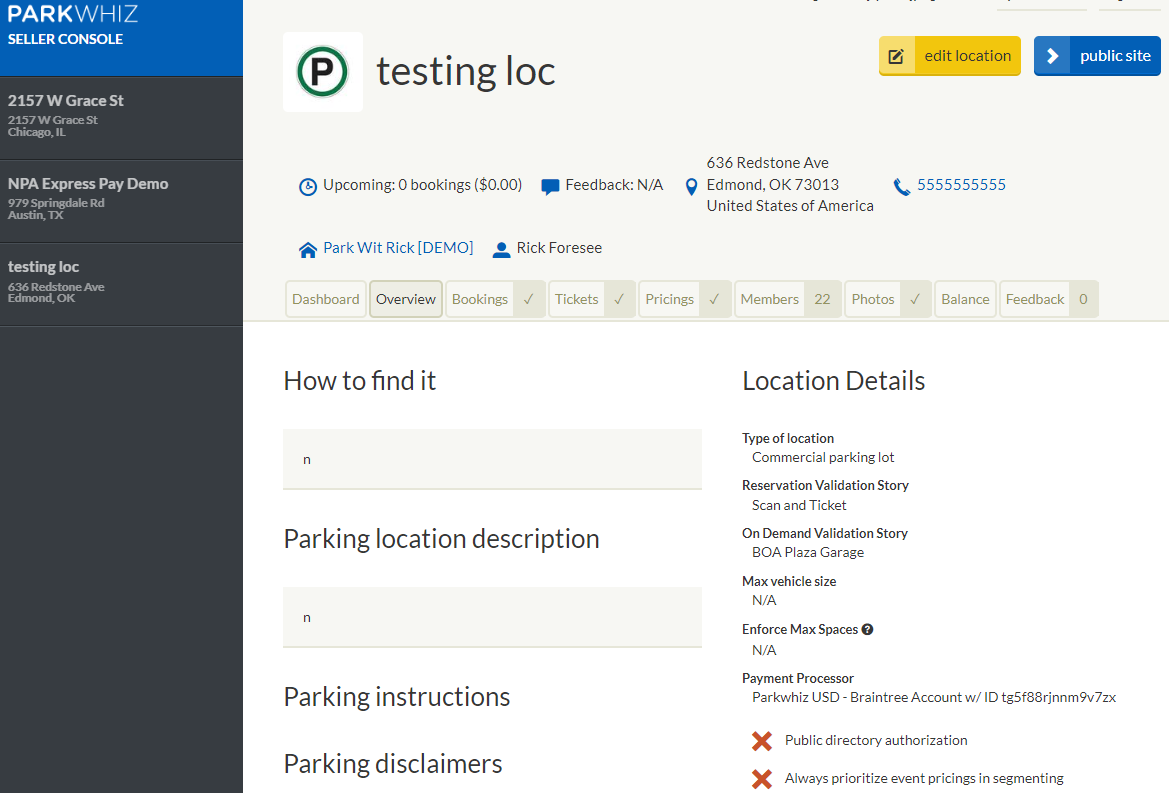Click the 'Location Details' heading

point(834,381)
